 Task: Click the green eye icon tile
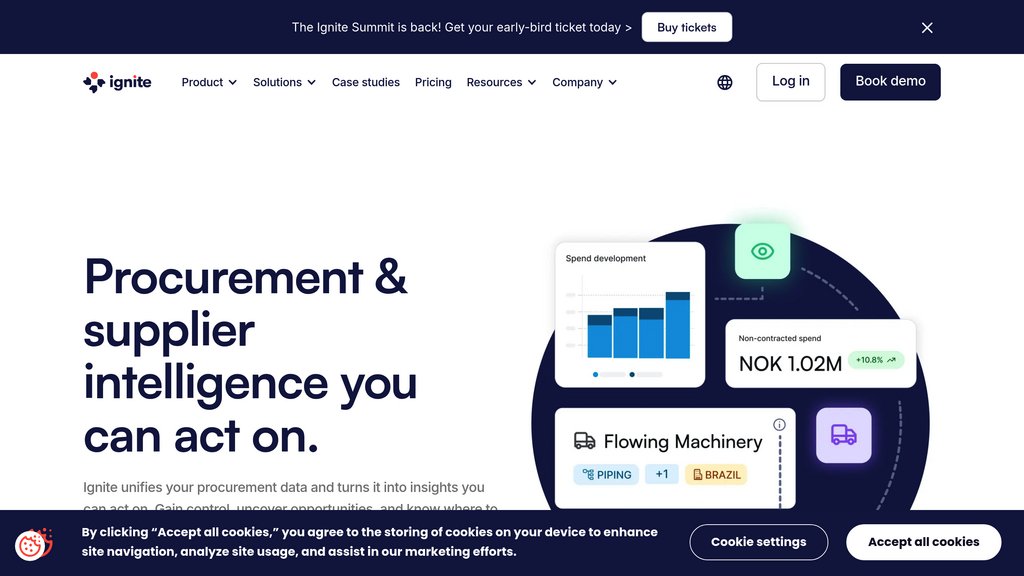point(762,251)
